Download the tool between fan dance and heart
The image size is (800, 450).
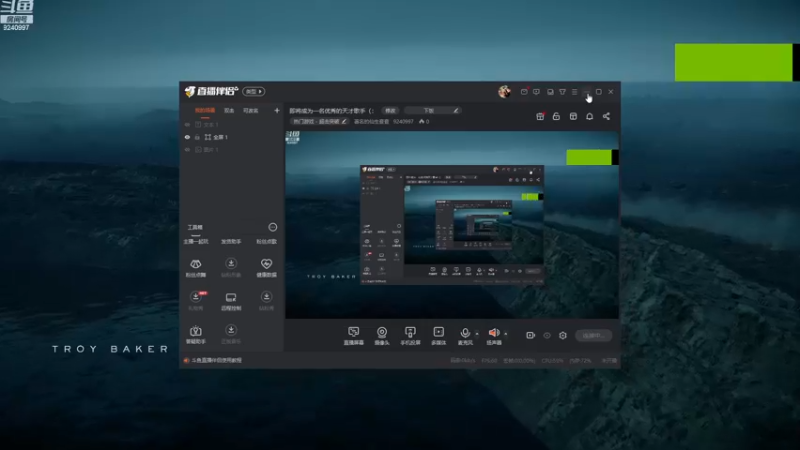[x=231, y=267]
